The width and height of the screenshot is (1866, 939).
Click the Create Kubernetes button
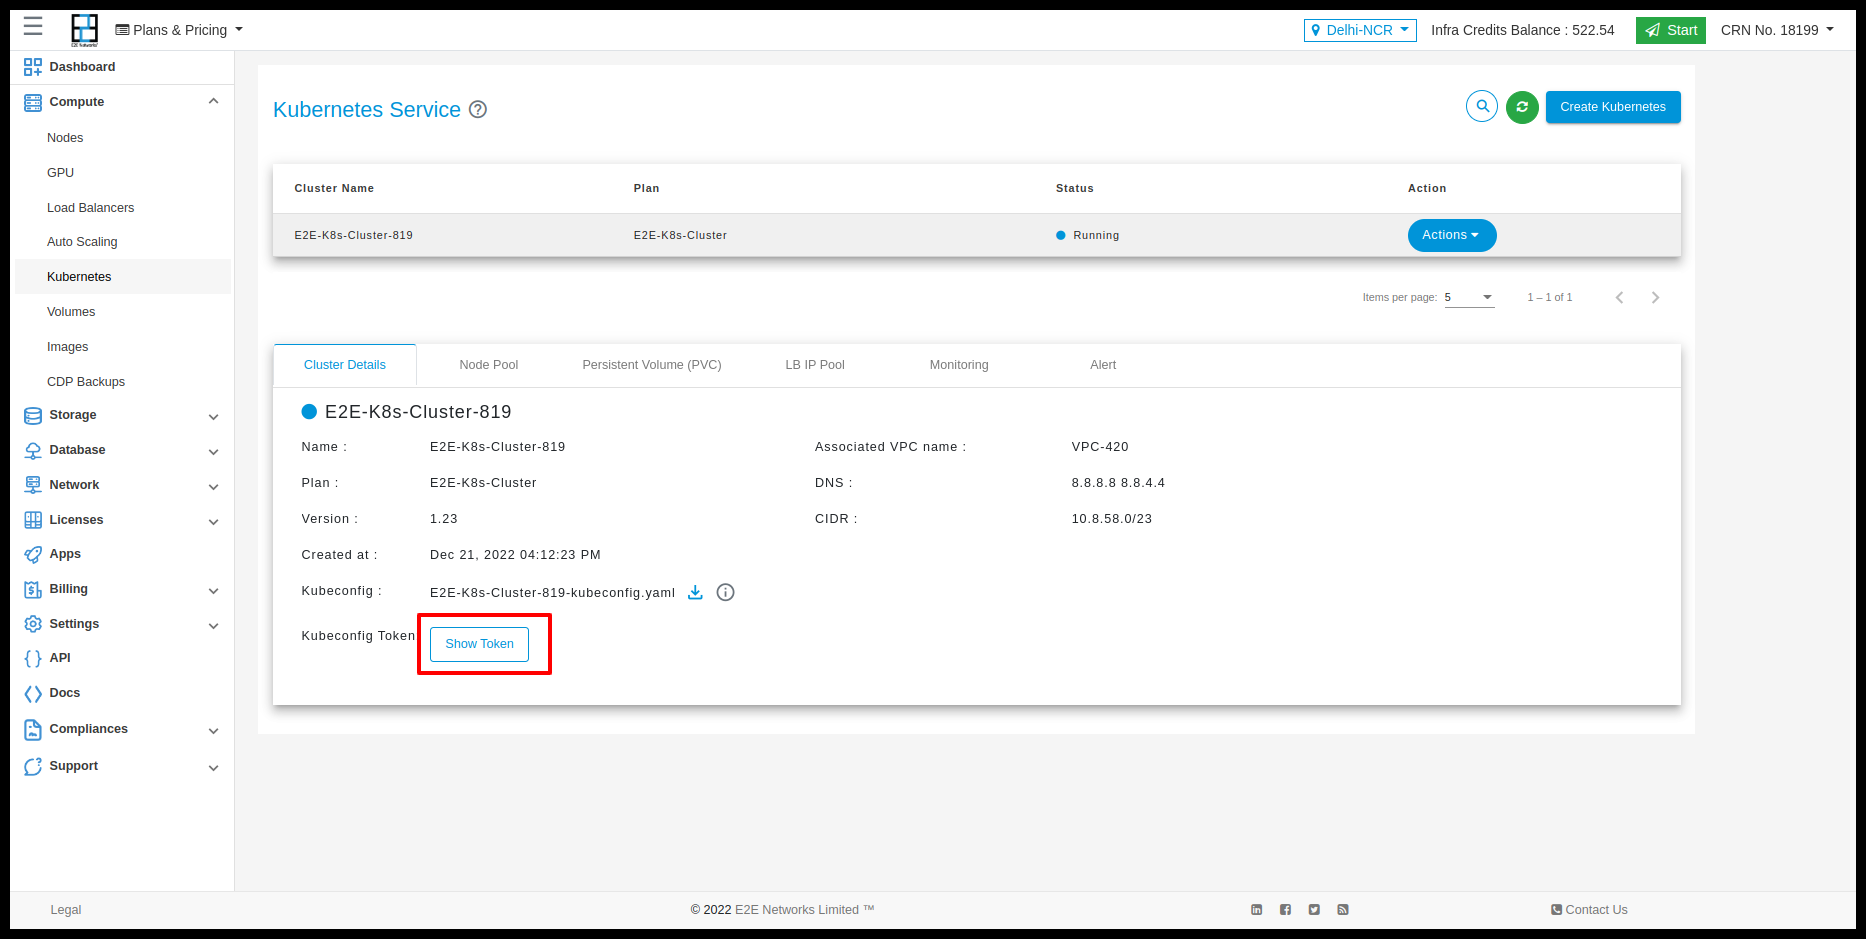click(x=1613, y=107)
